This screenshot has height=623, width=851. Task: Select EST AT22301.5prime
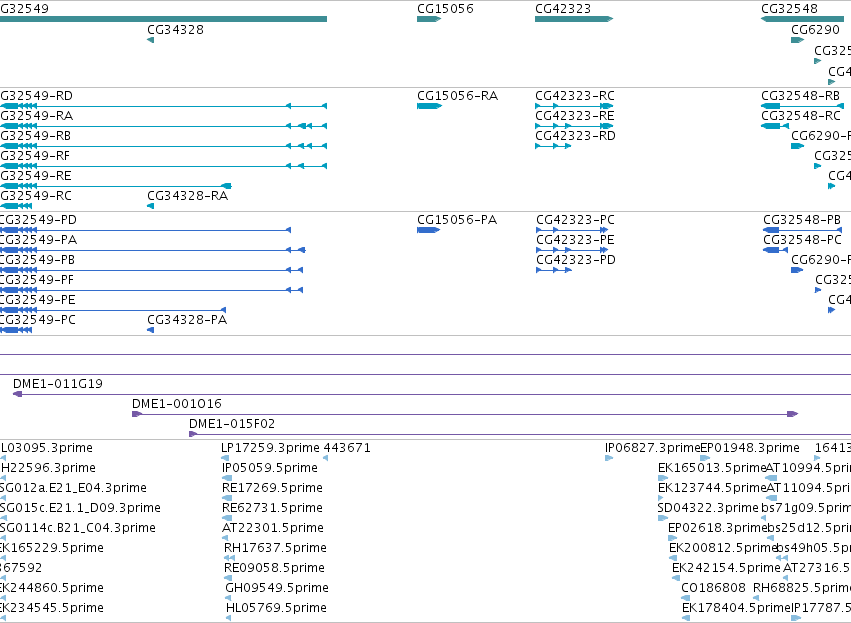[x=273, y=529]
